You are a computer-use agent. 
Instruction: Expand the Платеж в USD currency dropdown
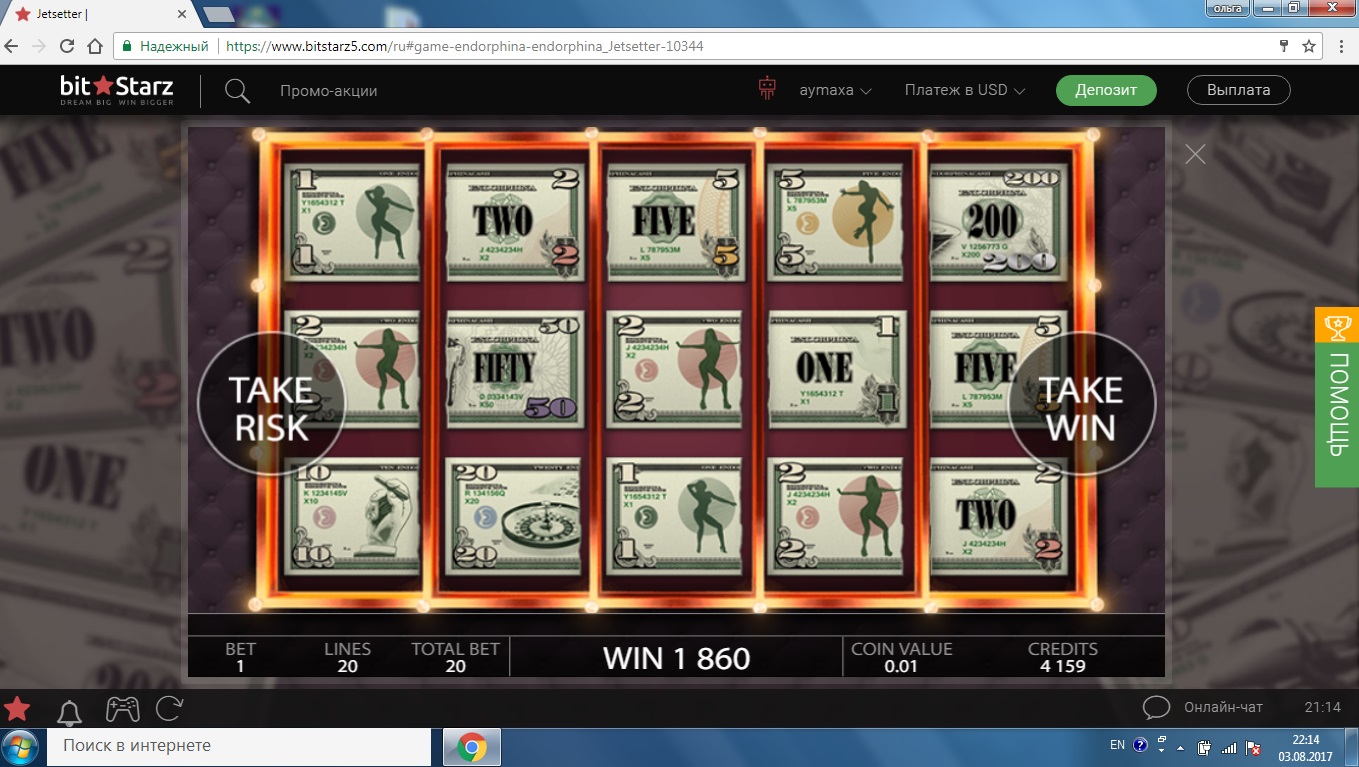(965, 90)
